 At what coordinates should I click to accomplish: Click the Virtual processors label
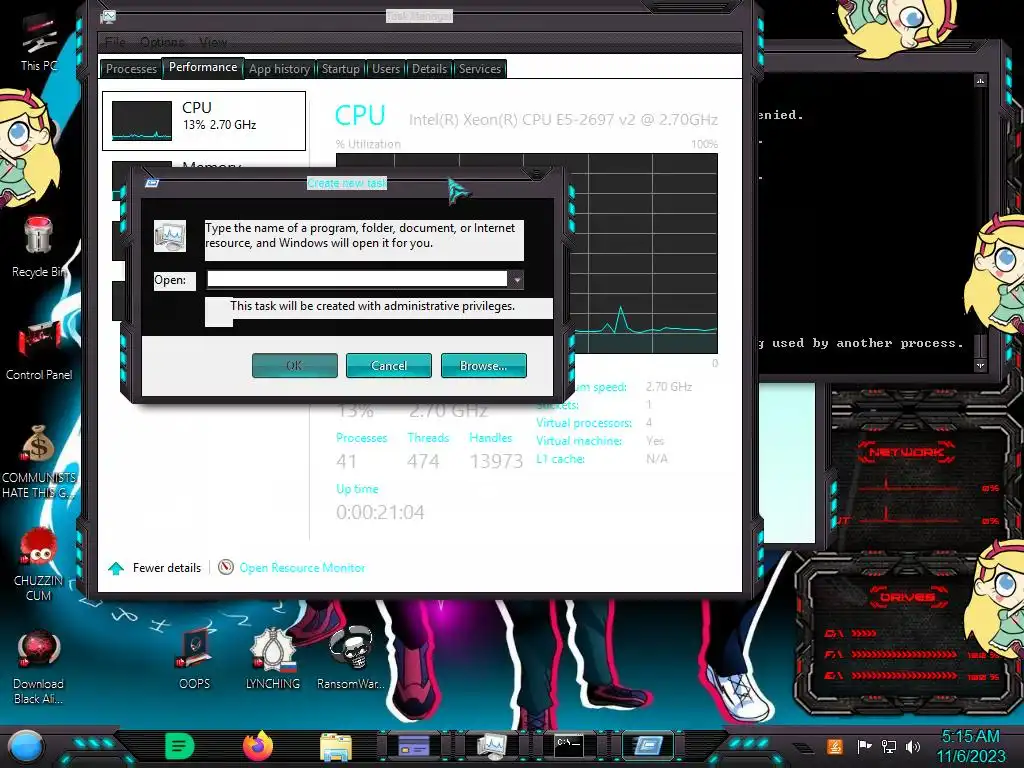point(584,423)
